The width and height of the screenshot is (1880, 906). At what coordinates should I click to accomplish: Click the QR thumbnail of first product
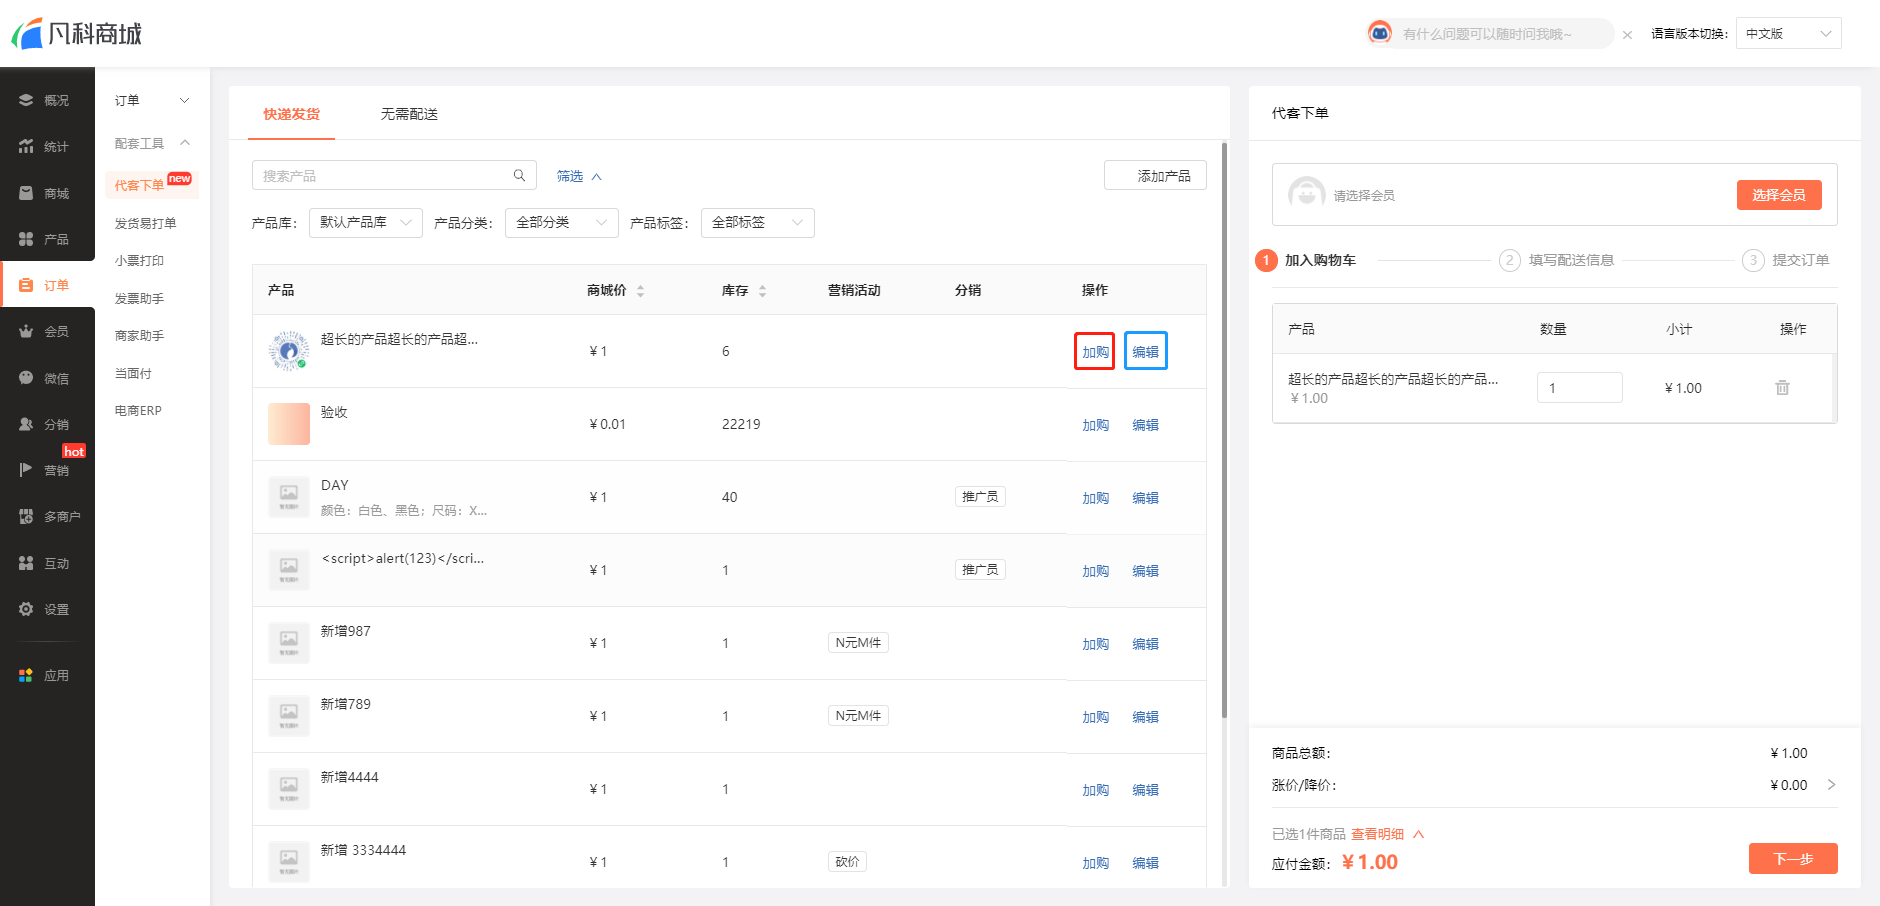coord(289,351)
